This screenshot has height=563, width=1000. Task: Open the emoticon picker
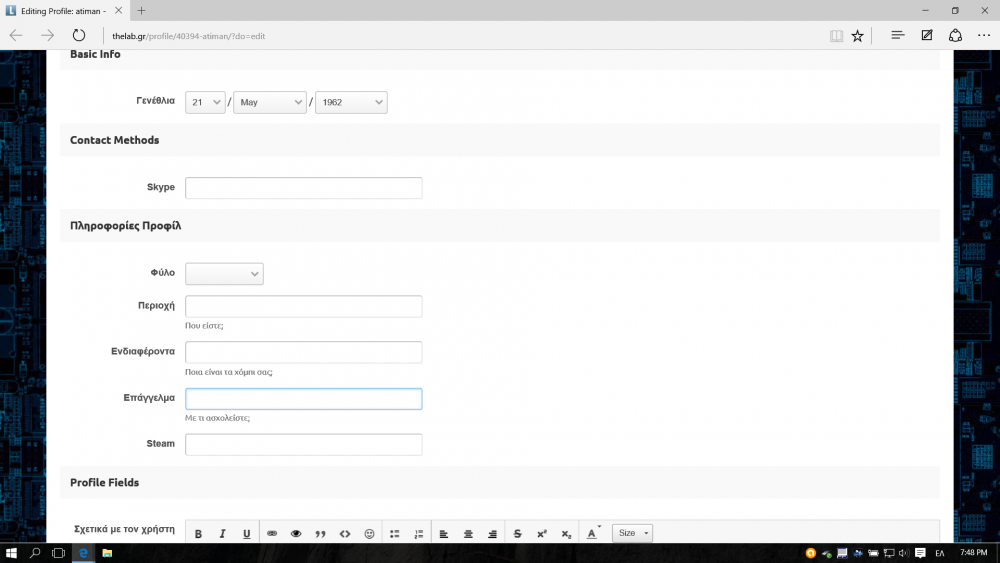coord(369,534)
